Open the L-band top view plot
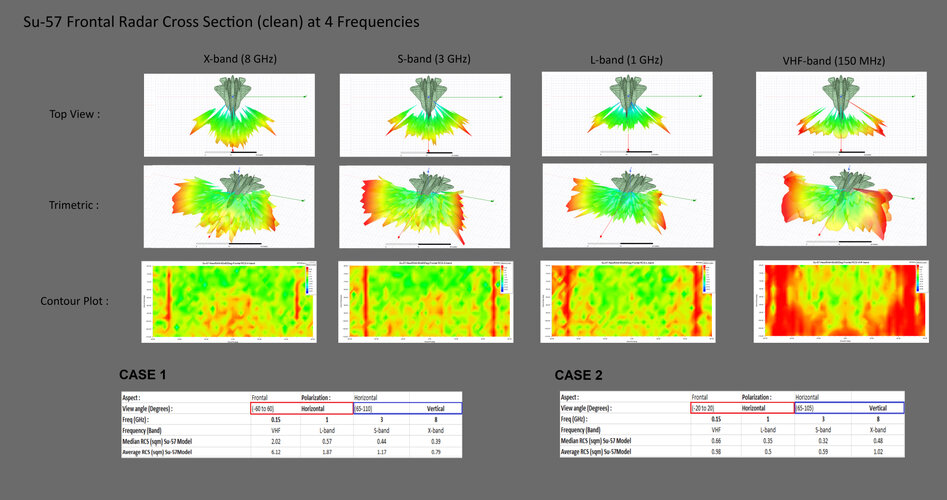This screenshot has height=500, width=947. point(627,114)
